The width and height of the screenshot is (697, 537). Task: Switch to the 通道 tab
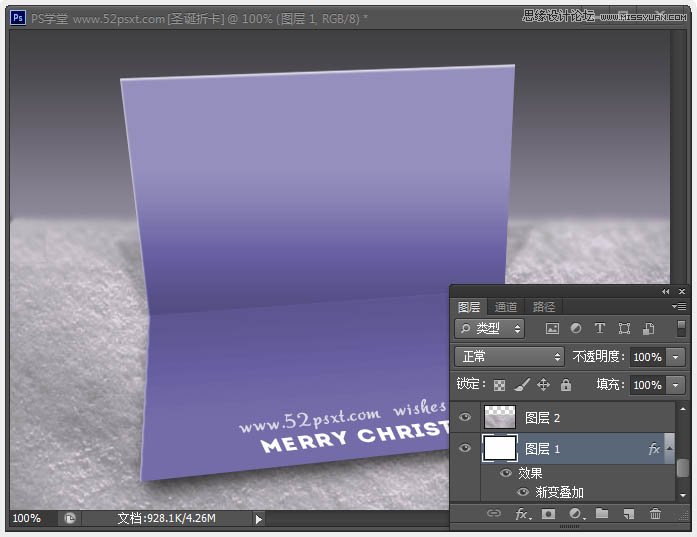click(x=506, y=307)
